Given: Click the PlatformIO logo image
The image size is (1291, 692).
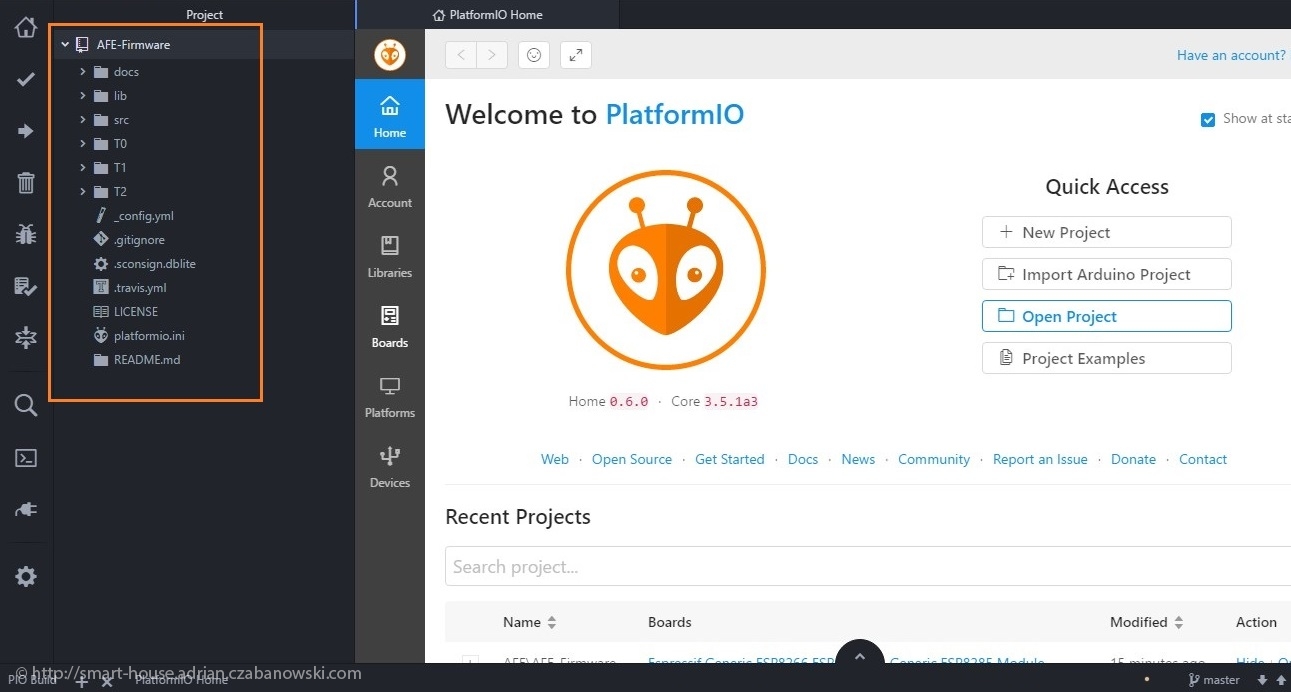Looking at the screenshot, I should [x=666, y=270].
